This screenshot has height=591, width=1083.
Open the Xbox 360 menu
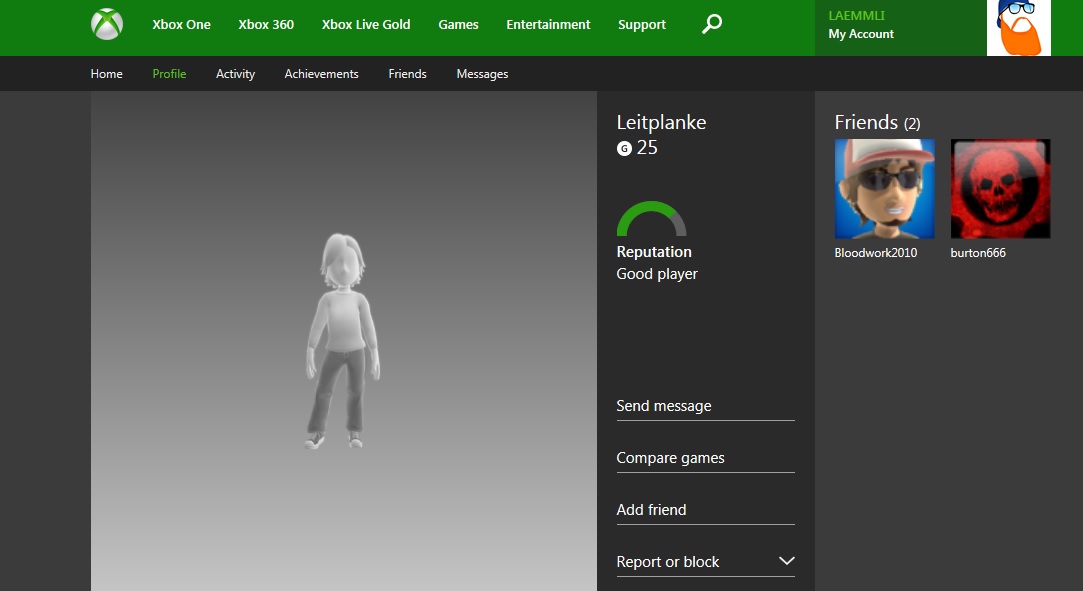(266, 24)
